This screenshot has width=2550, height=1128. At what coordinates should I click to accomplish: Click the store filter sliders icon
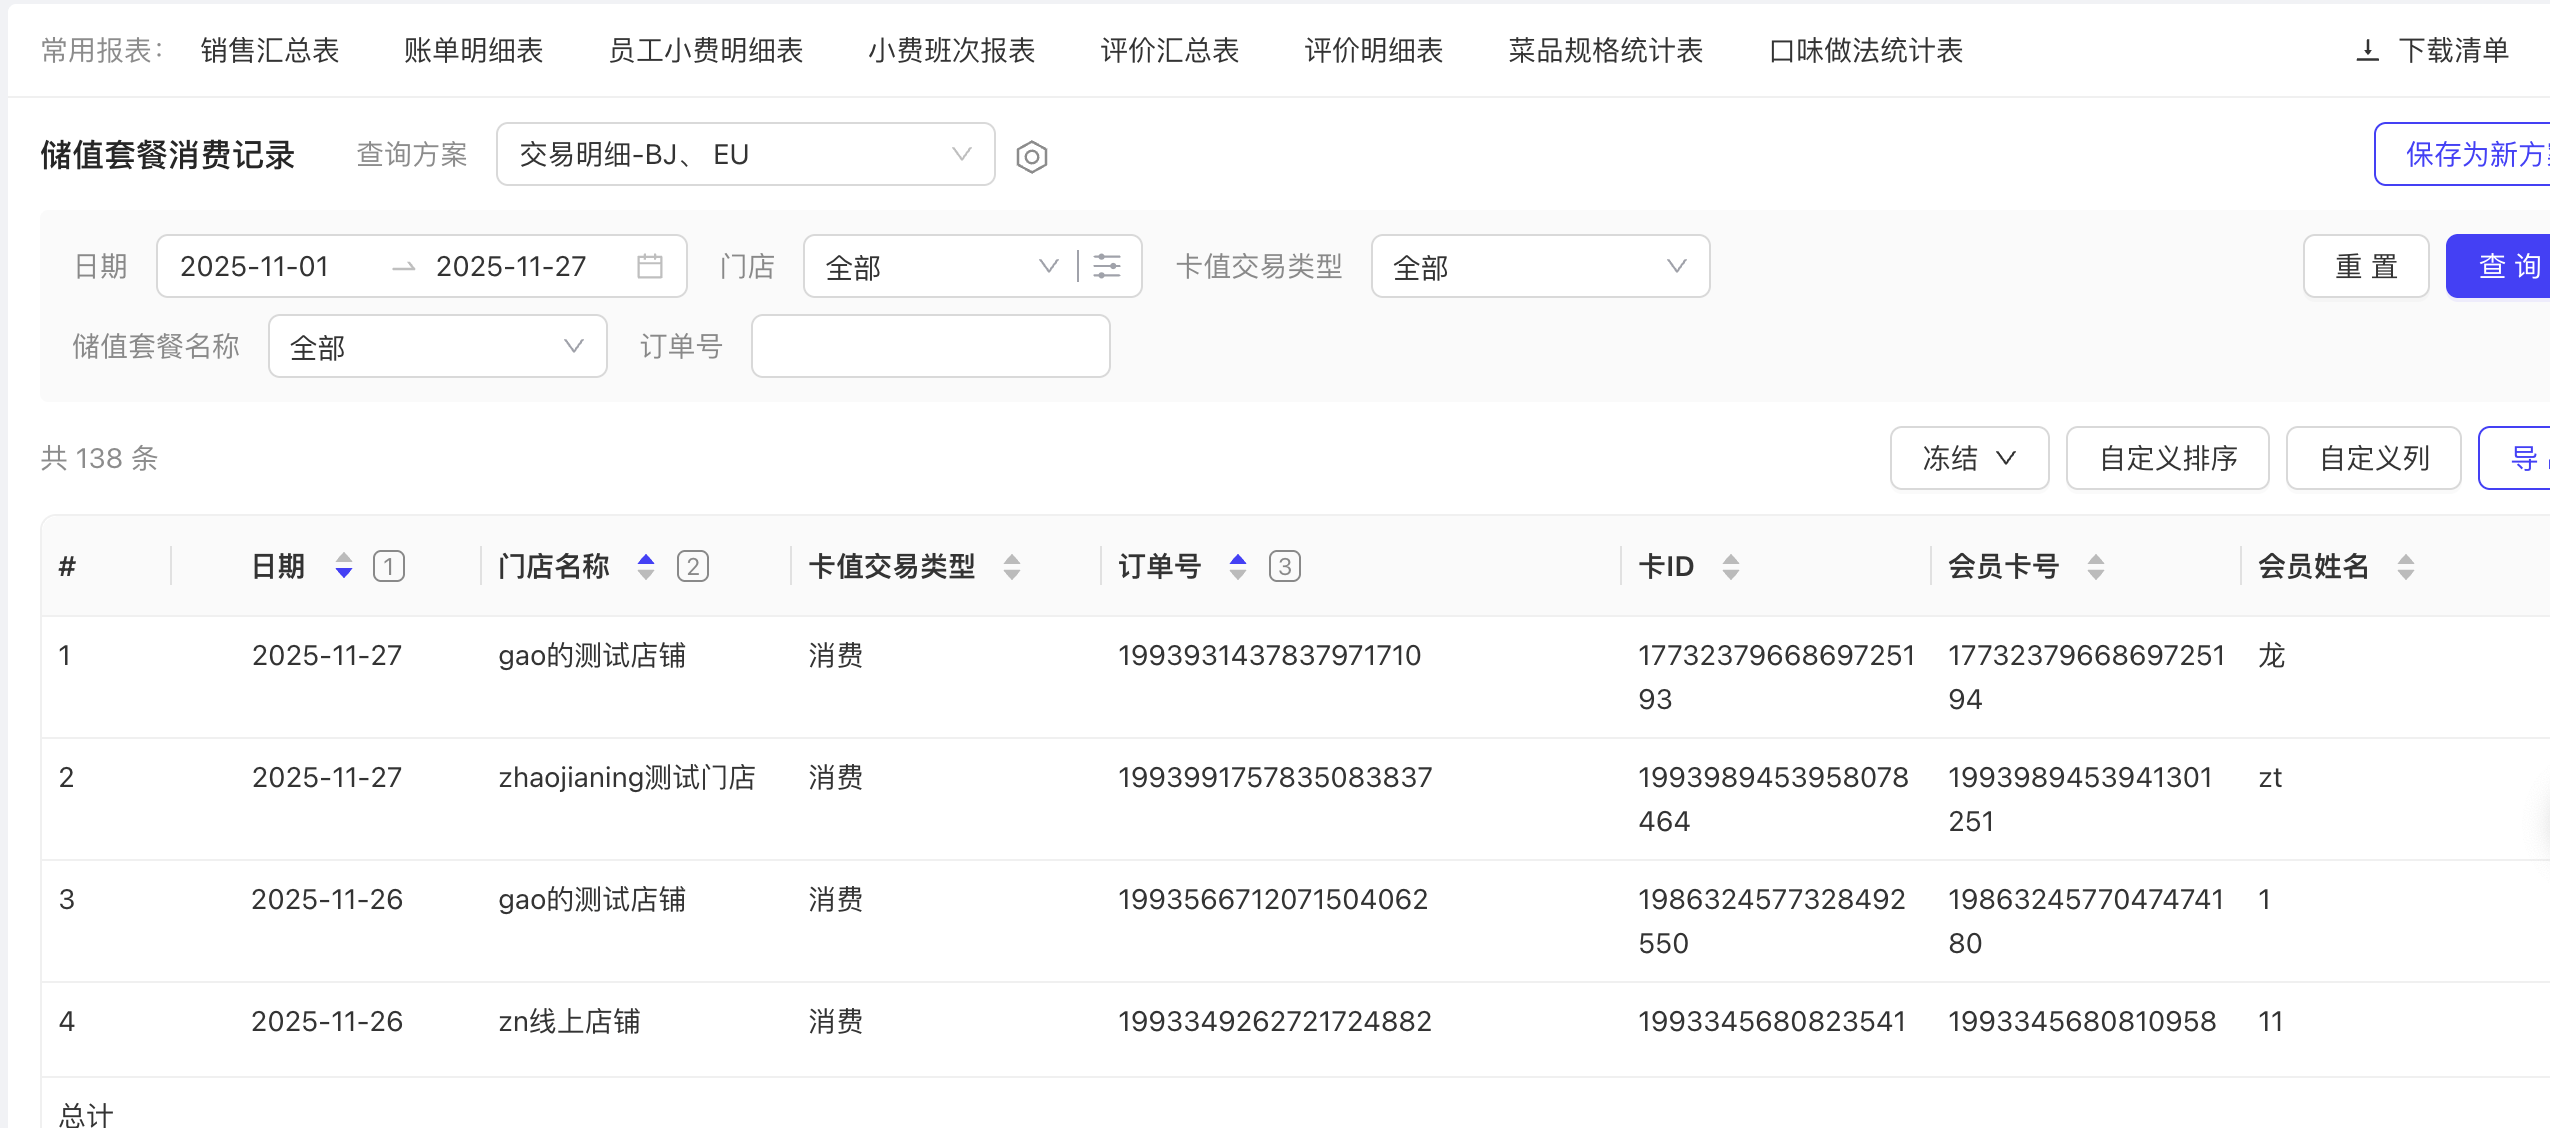[1107, 266]
